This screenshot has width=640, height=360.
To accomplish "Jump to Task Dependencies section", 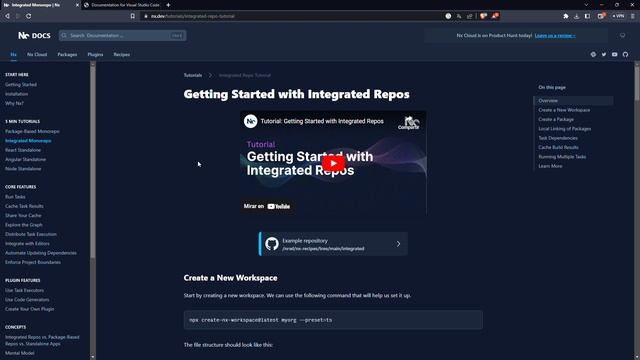I will 558,138.
